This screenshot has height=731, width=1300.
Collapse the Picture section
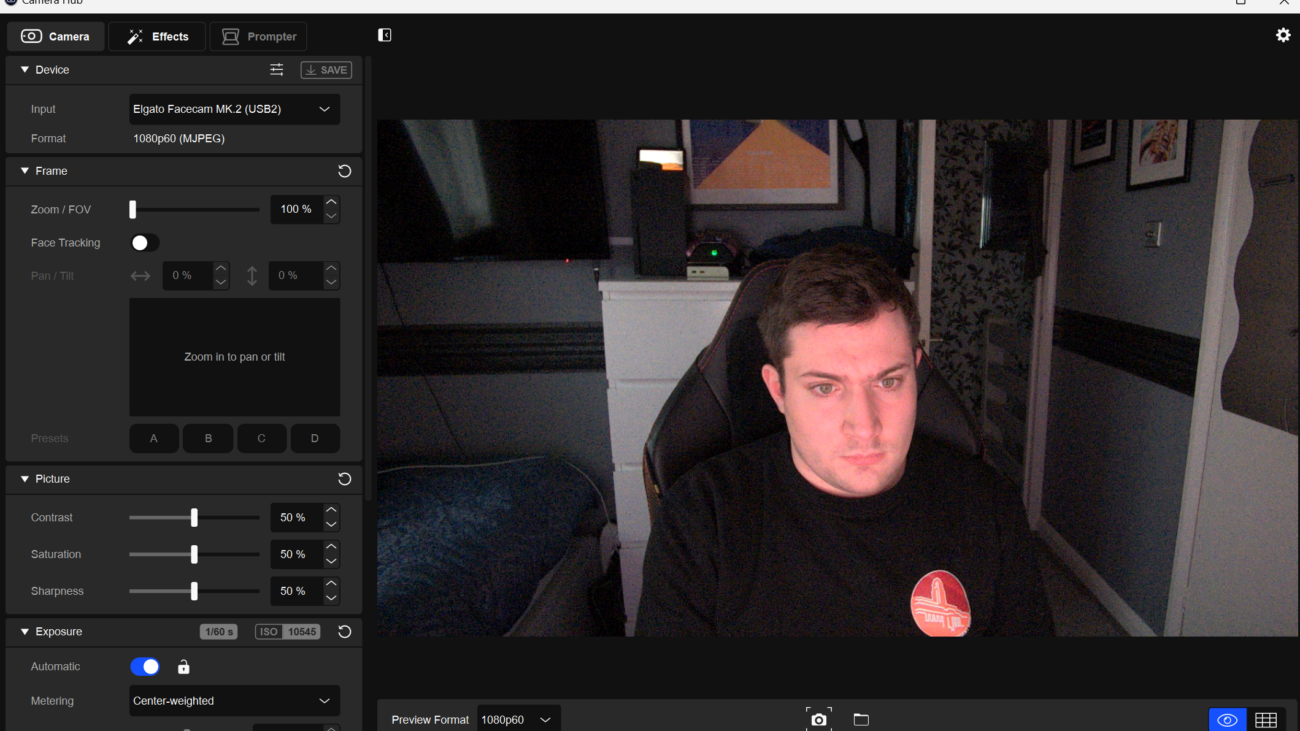(x=25, y=479)
